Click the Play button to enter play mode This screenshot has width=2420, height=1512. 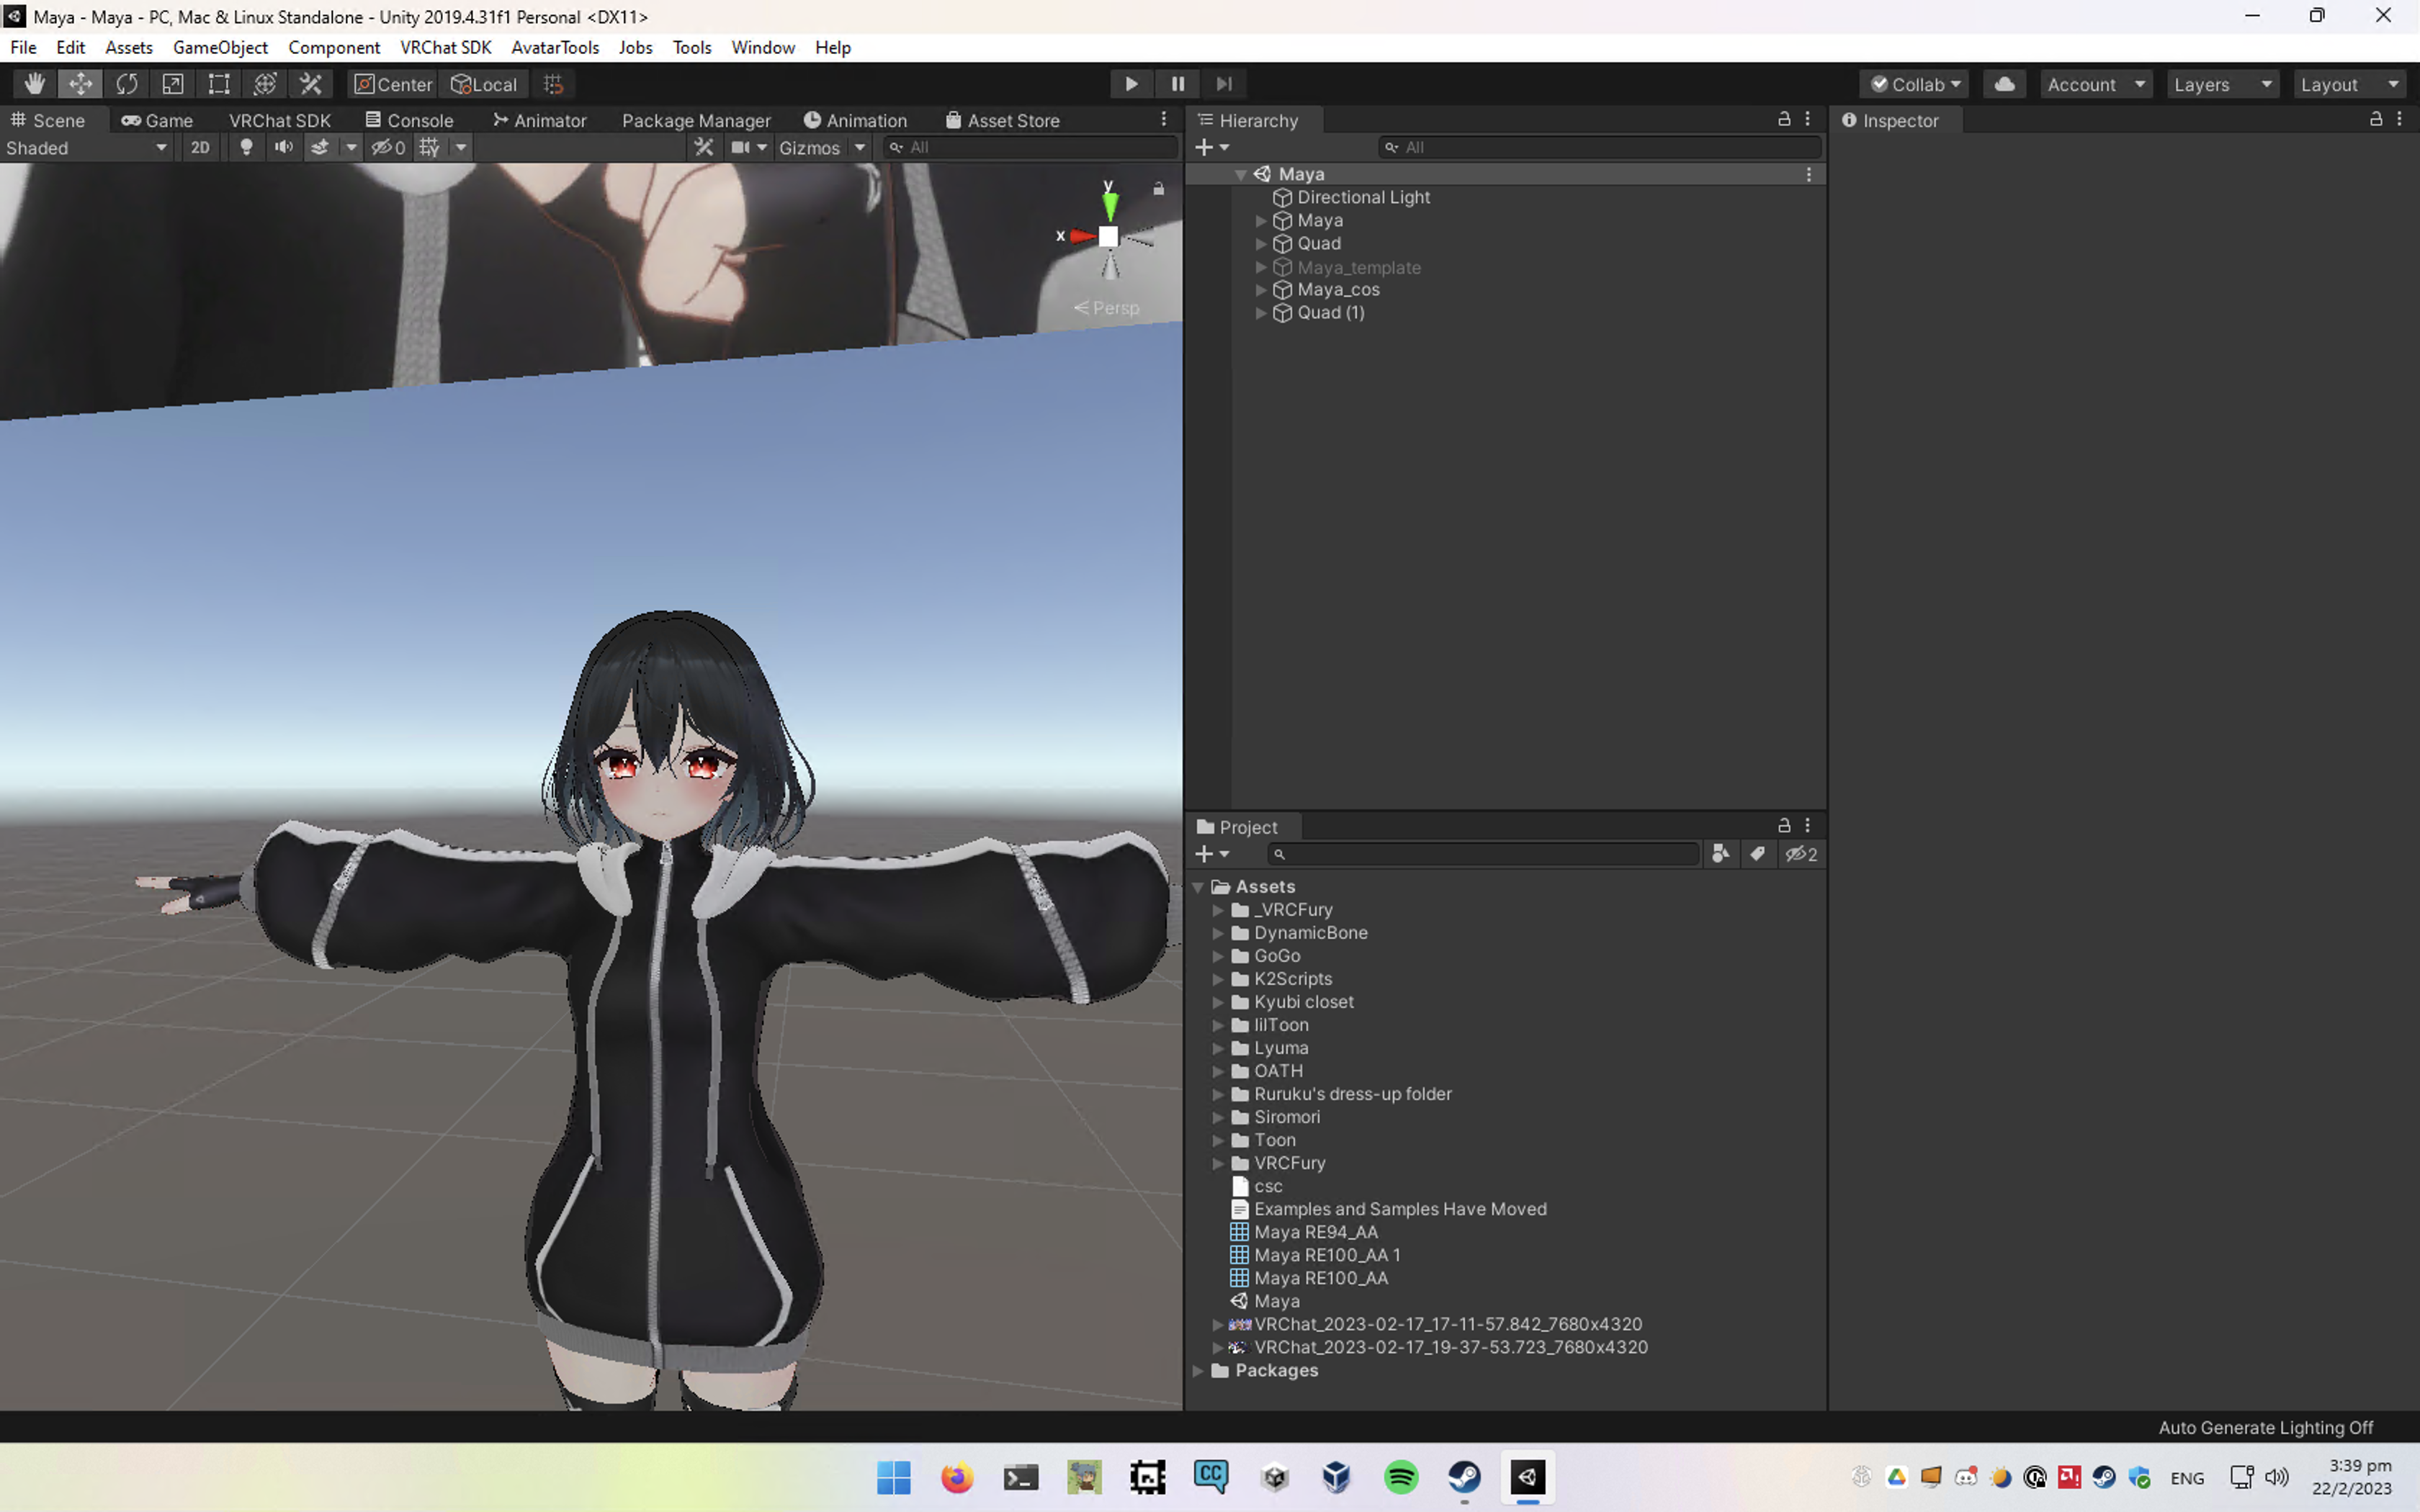point(1130,83)
